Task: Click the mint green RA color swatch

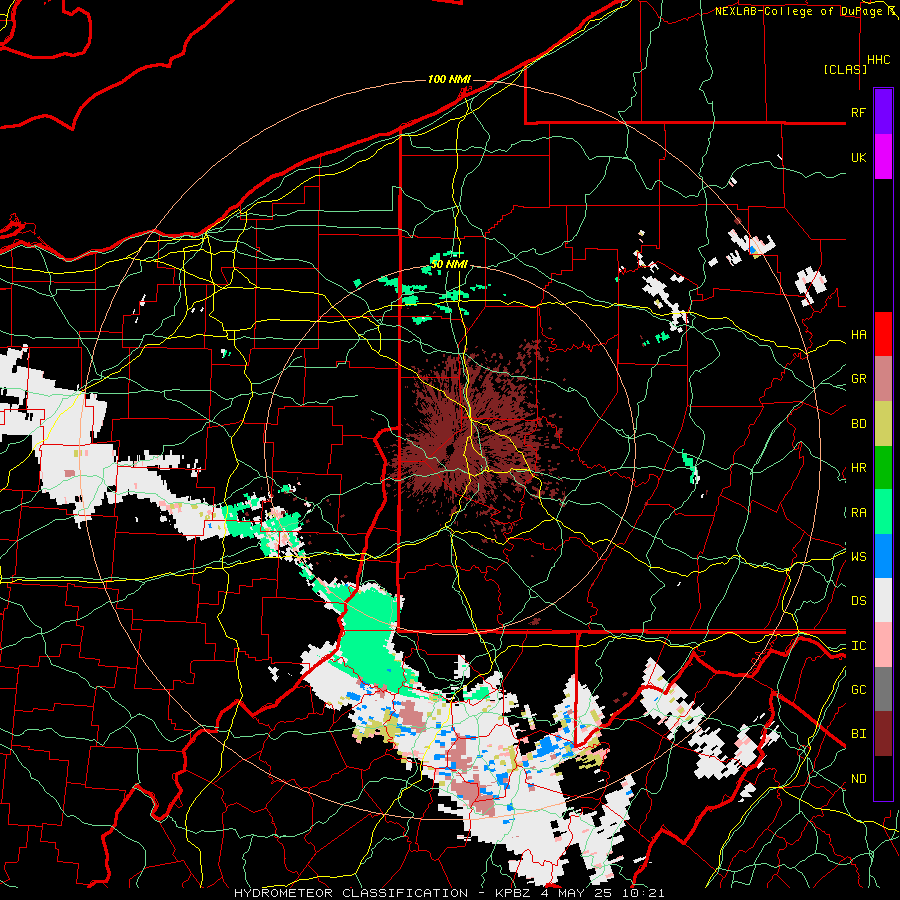Action: pyautogui.click(x=883, y=512)
